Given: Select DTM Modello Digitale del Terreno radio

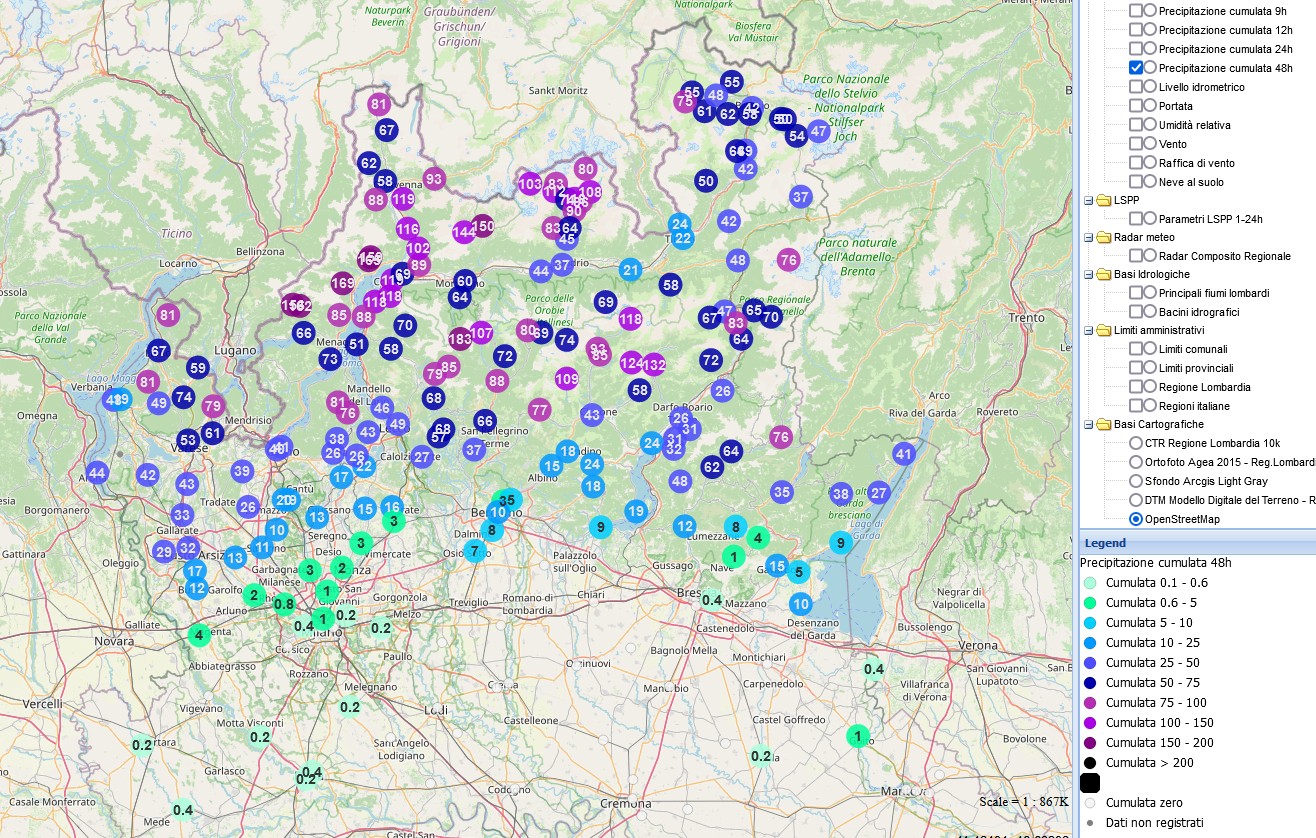Looking at the screenshot, I should click(1136, 500).
